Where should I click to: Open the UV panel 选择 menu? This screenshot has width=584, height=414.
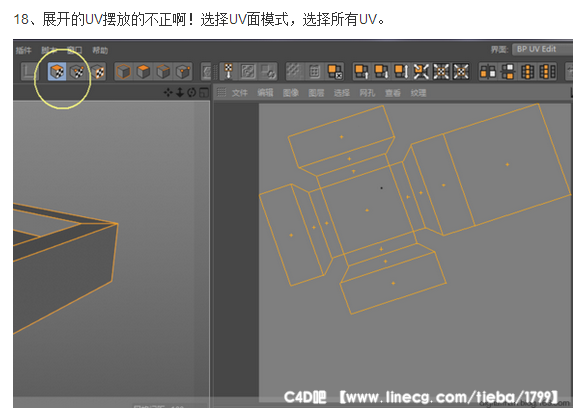[342, 93]
